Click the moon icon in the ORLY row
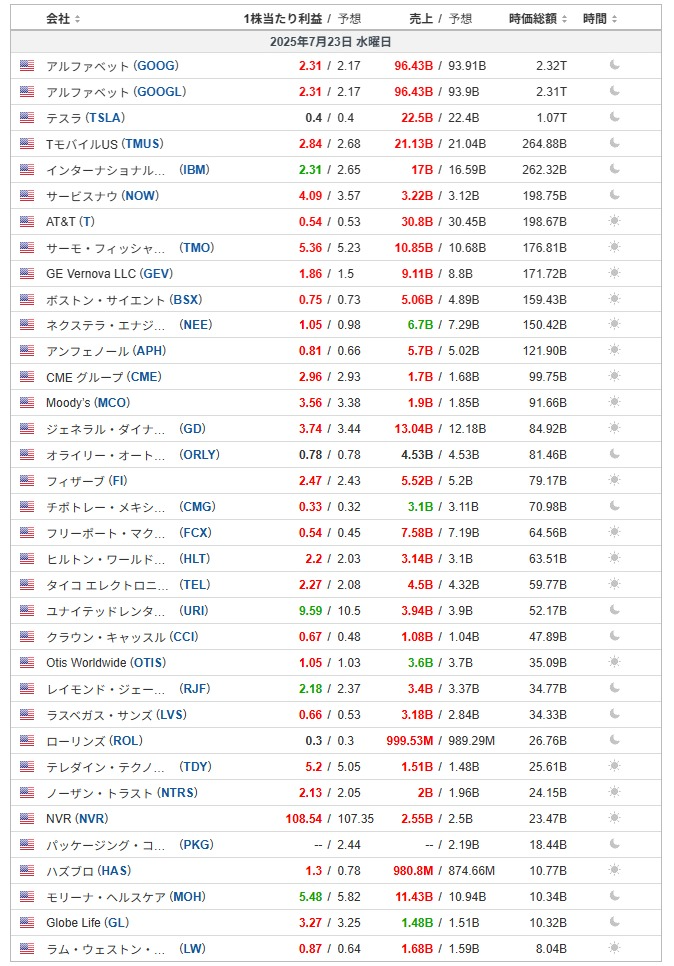674x966 pixels. [x=614, y=454]
